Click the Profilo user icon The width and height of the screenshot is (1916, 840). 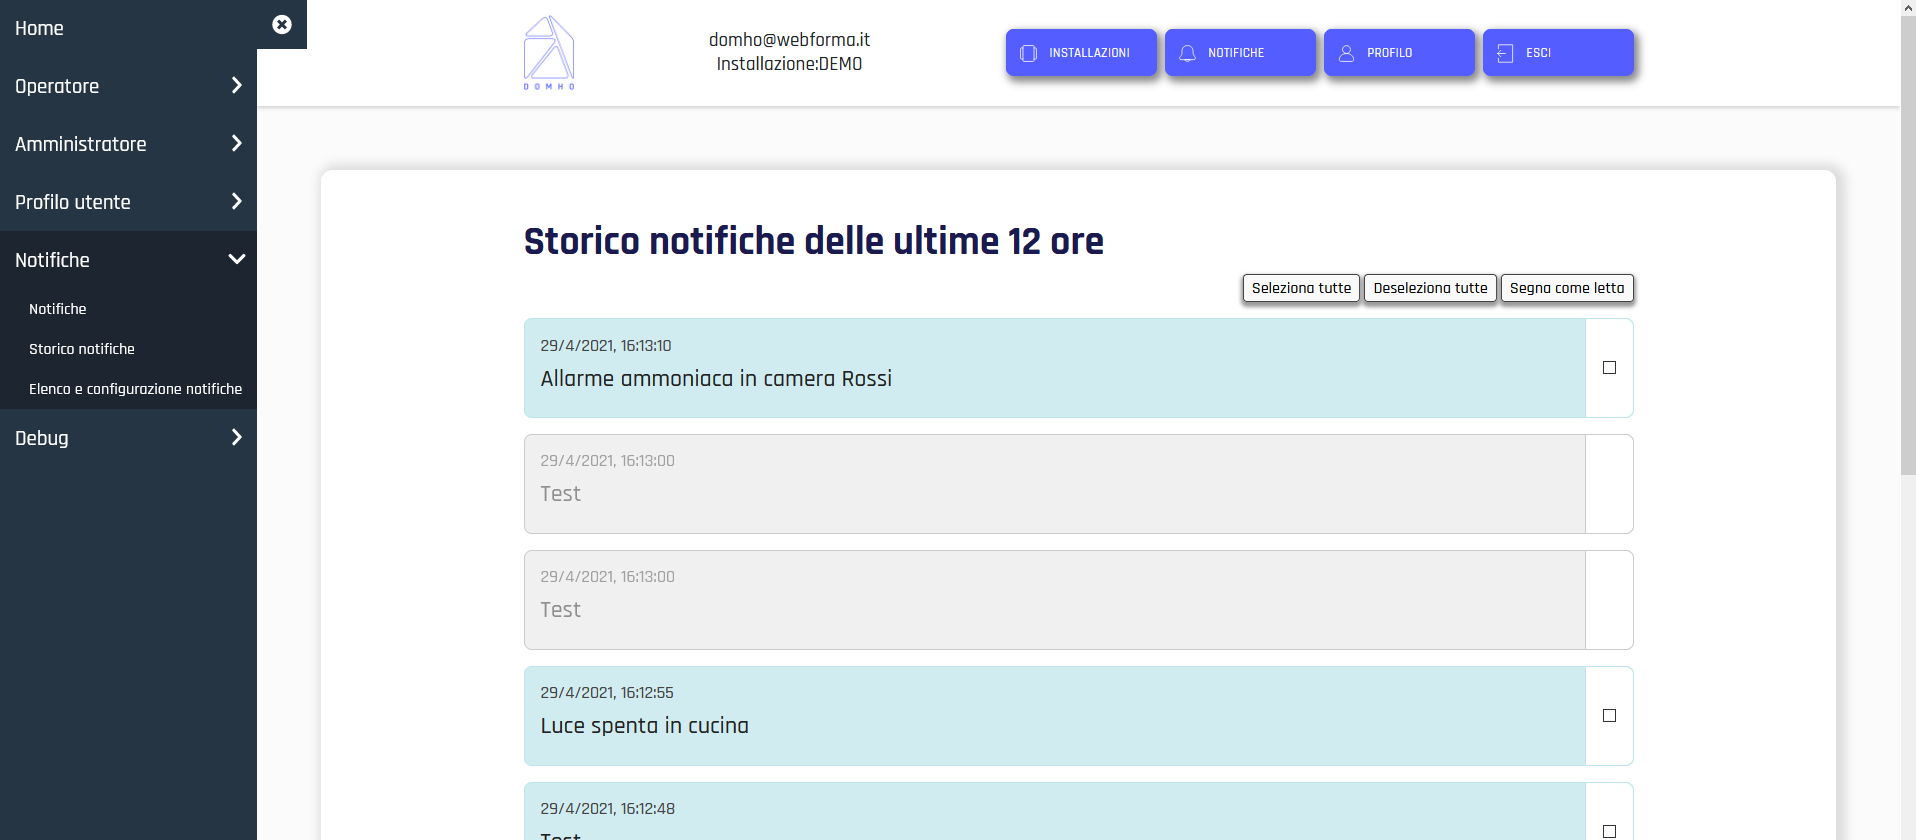1346,53
